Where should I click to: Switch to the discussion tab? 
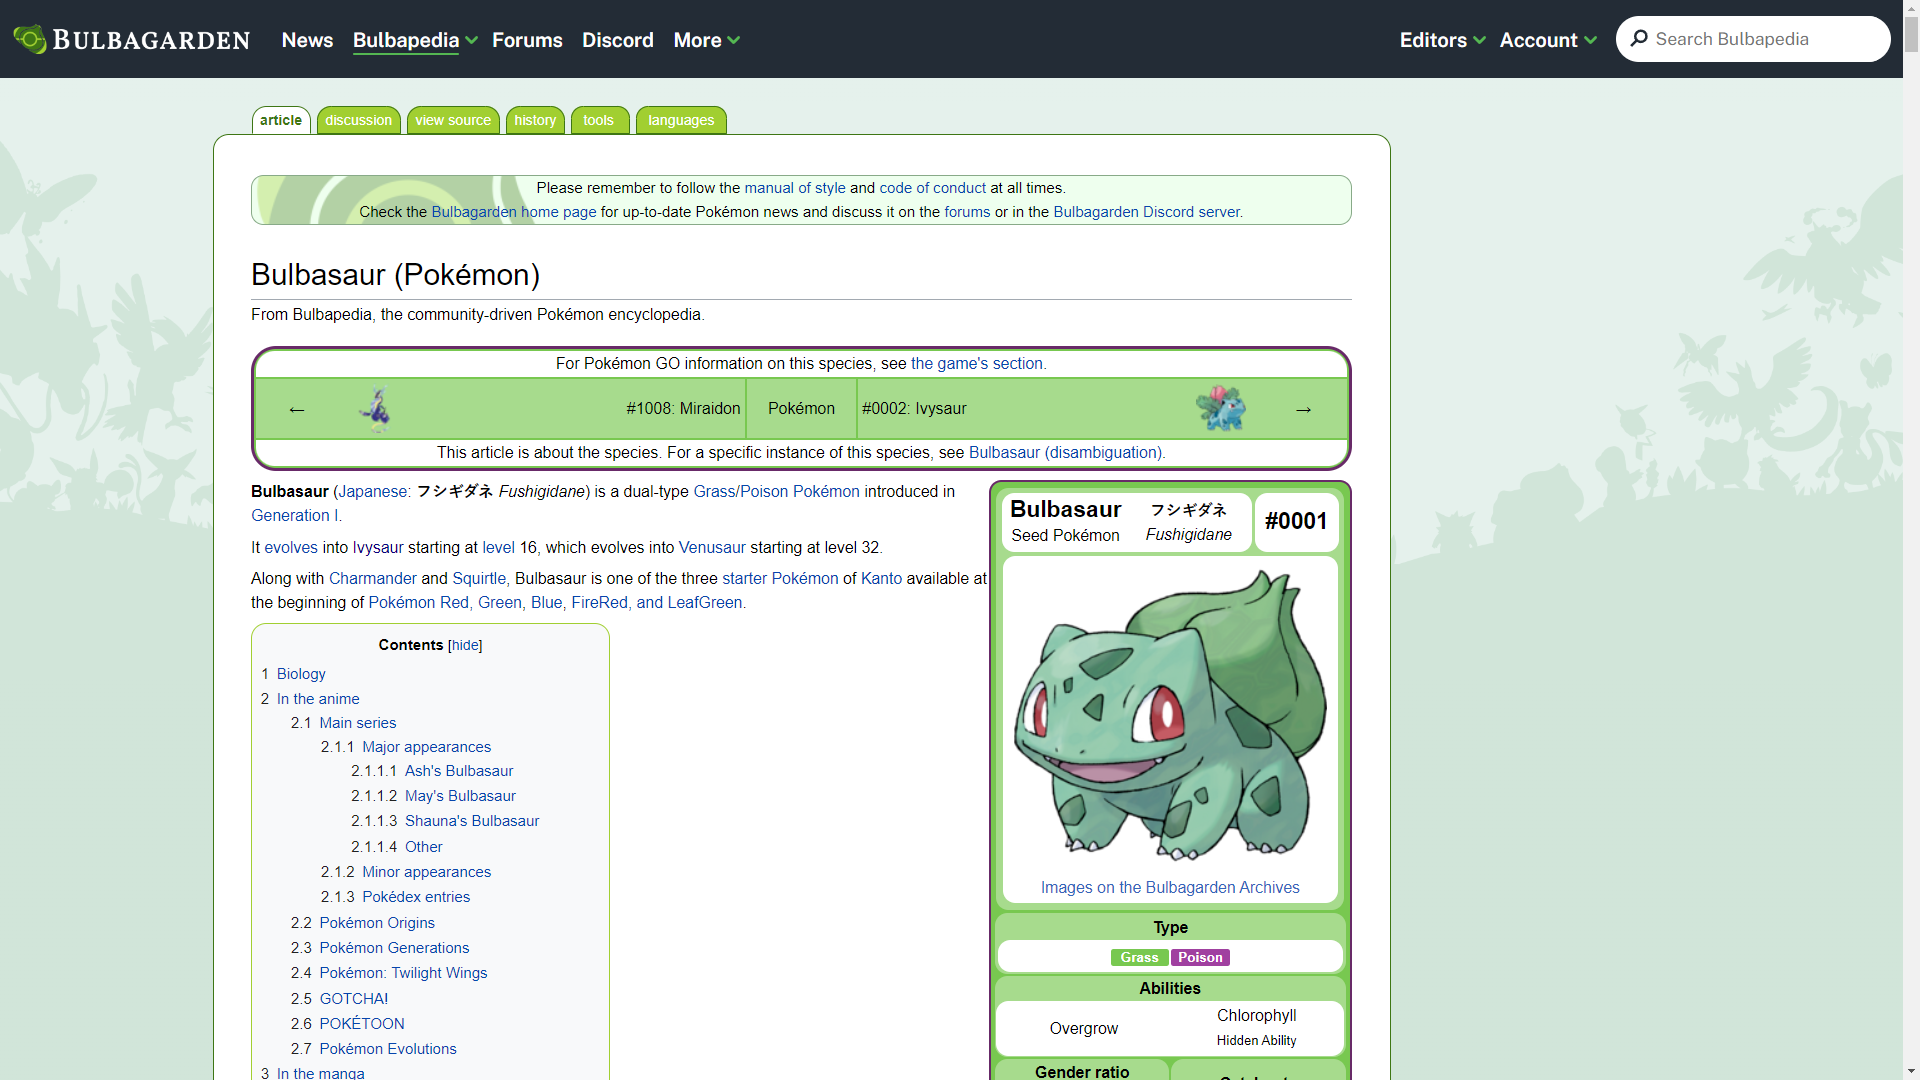[358, 119]
